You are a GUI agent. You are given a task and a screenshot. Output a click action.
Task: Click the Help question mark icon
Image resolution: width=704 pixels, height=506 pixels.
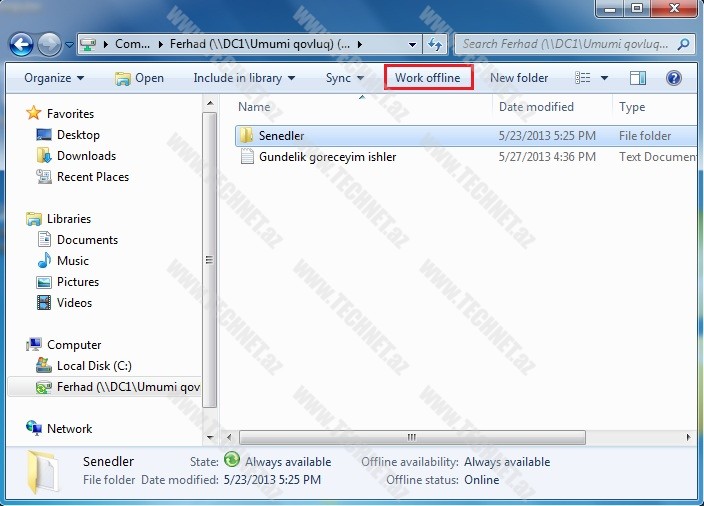pos(673,78)
